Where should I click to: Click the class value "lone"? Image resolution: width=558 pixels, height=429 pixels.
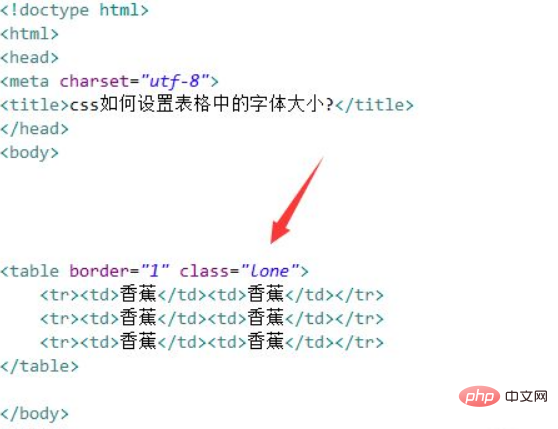[270, 271]
